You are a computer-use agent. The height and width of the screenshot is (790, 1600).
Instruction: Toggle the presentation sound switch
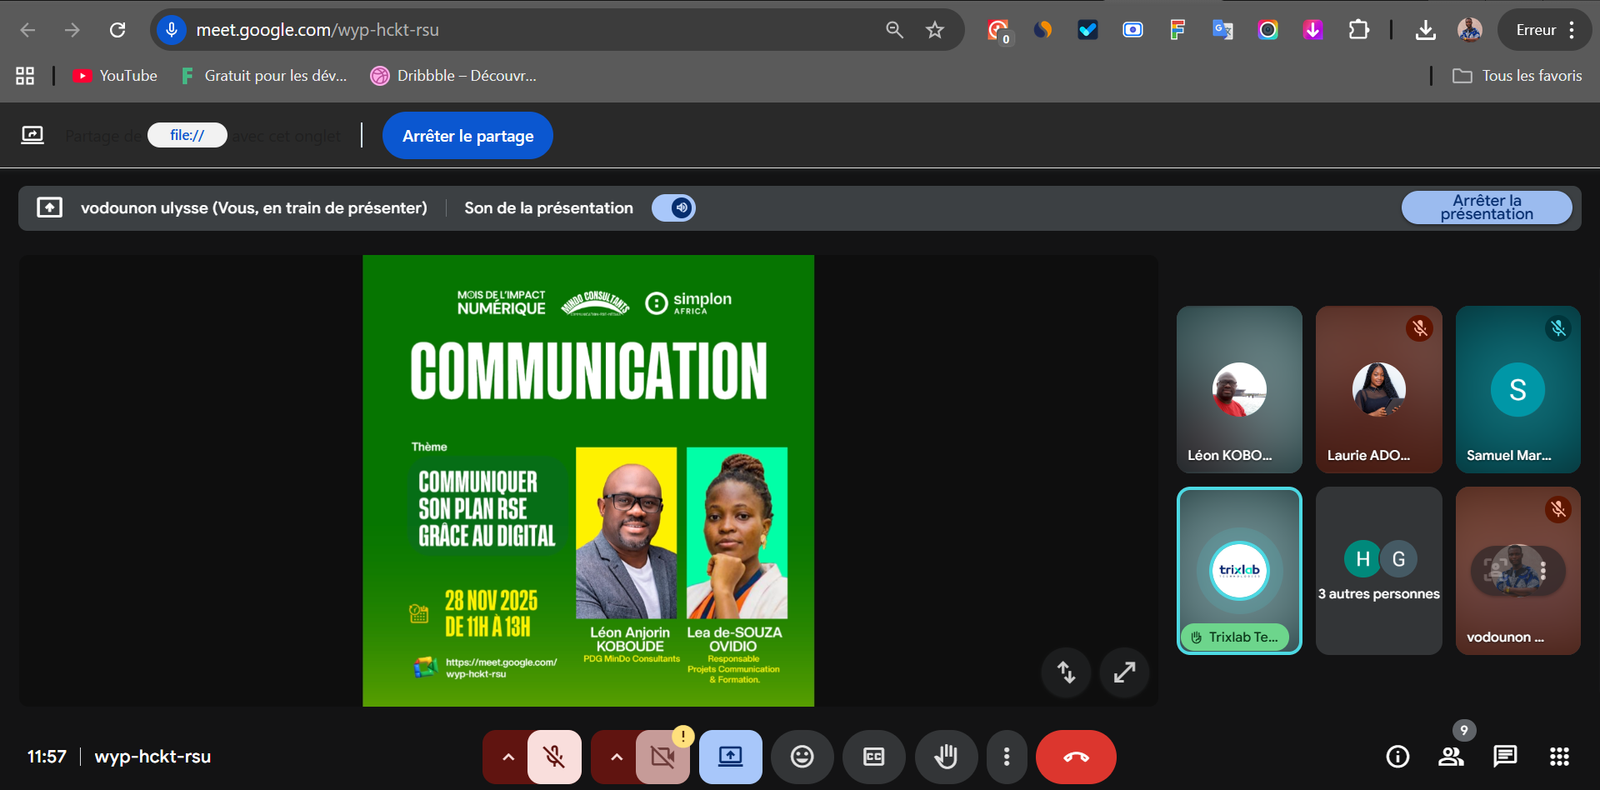click(674, 208)
